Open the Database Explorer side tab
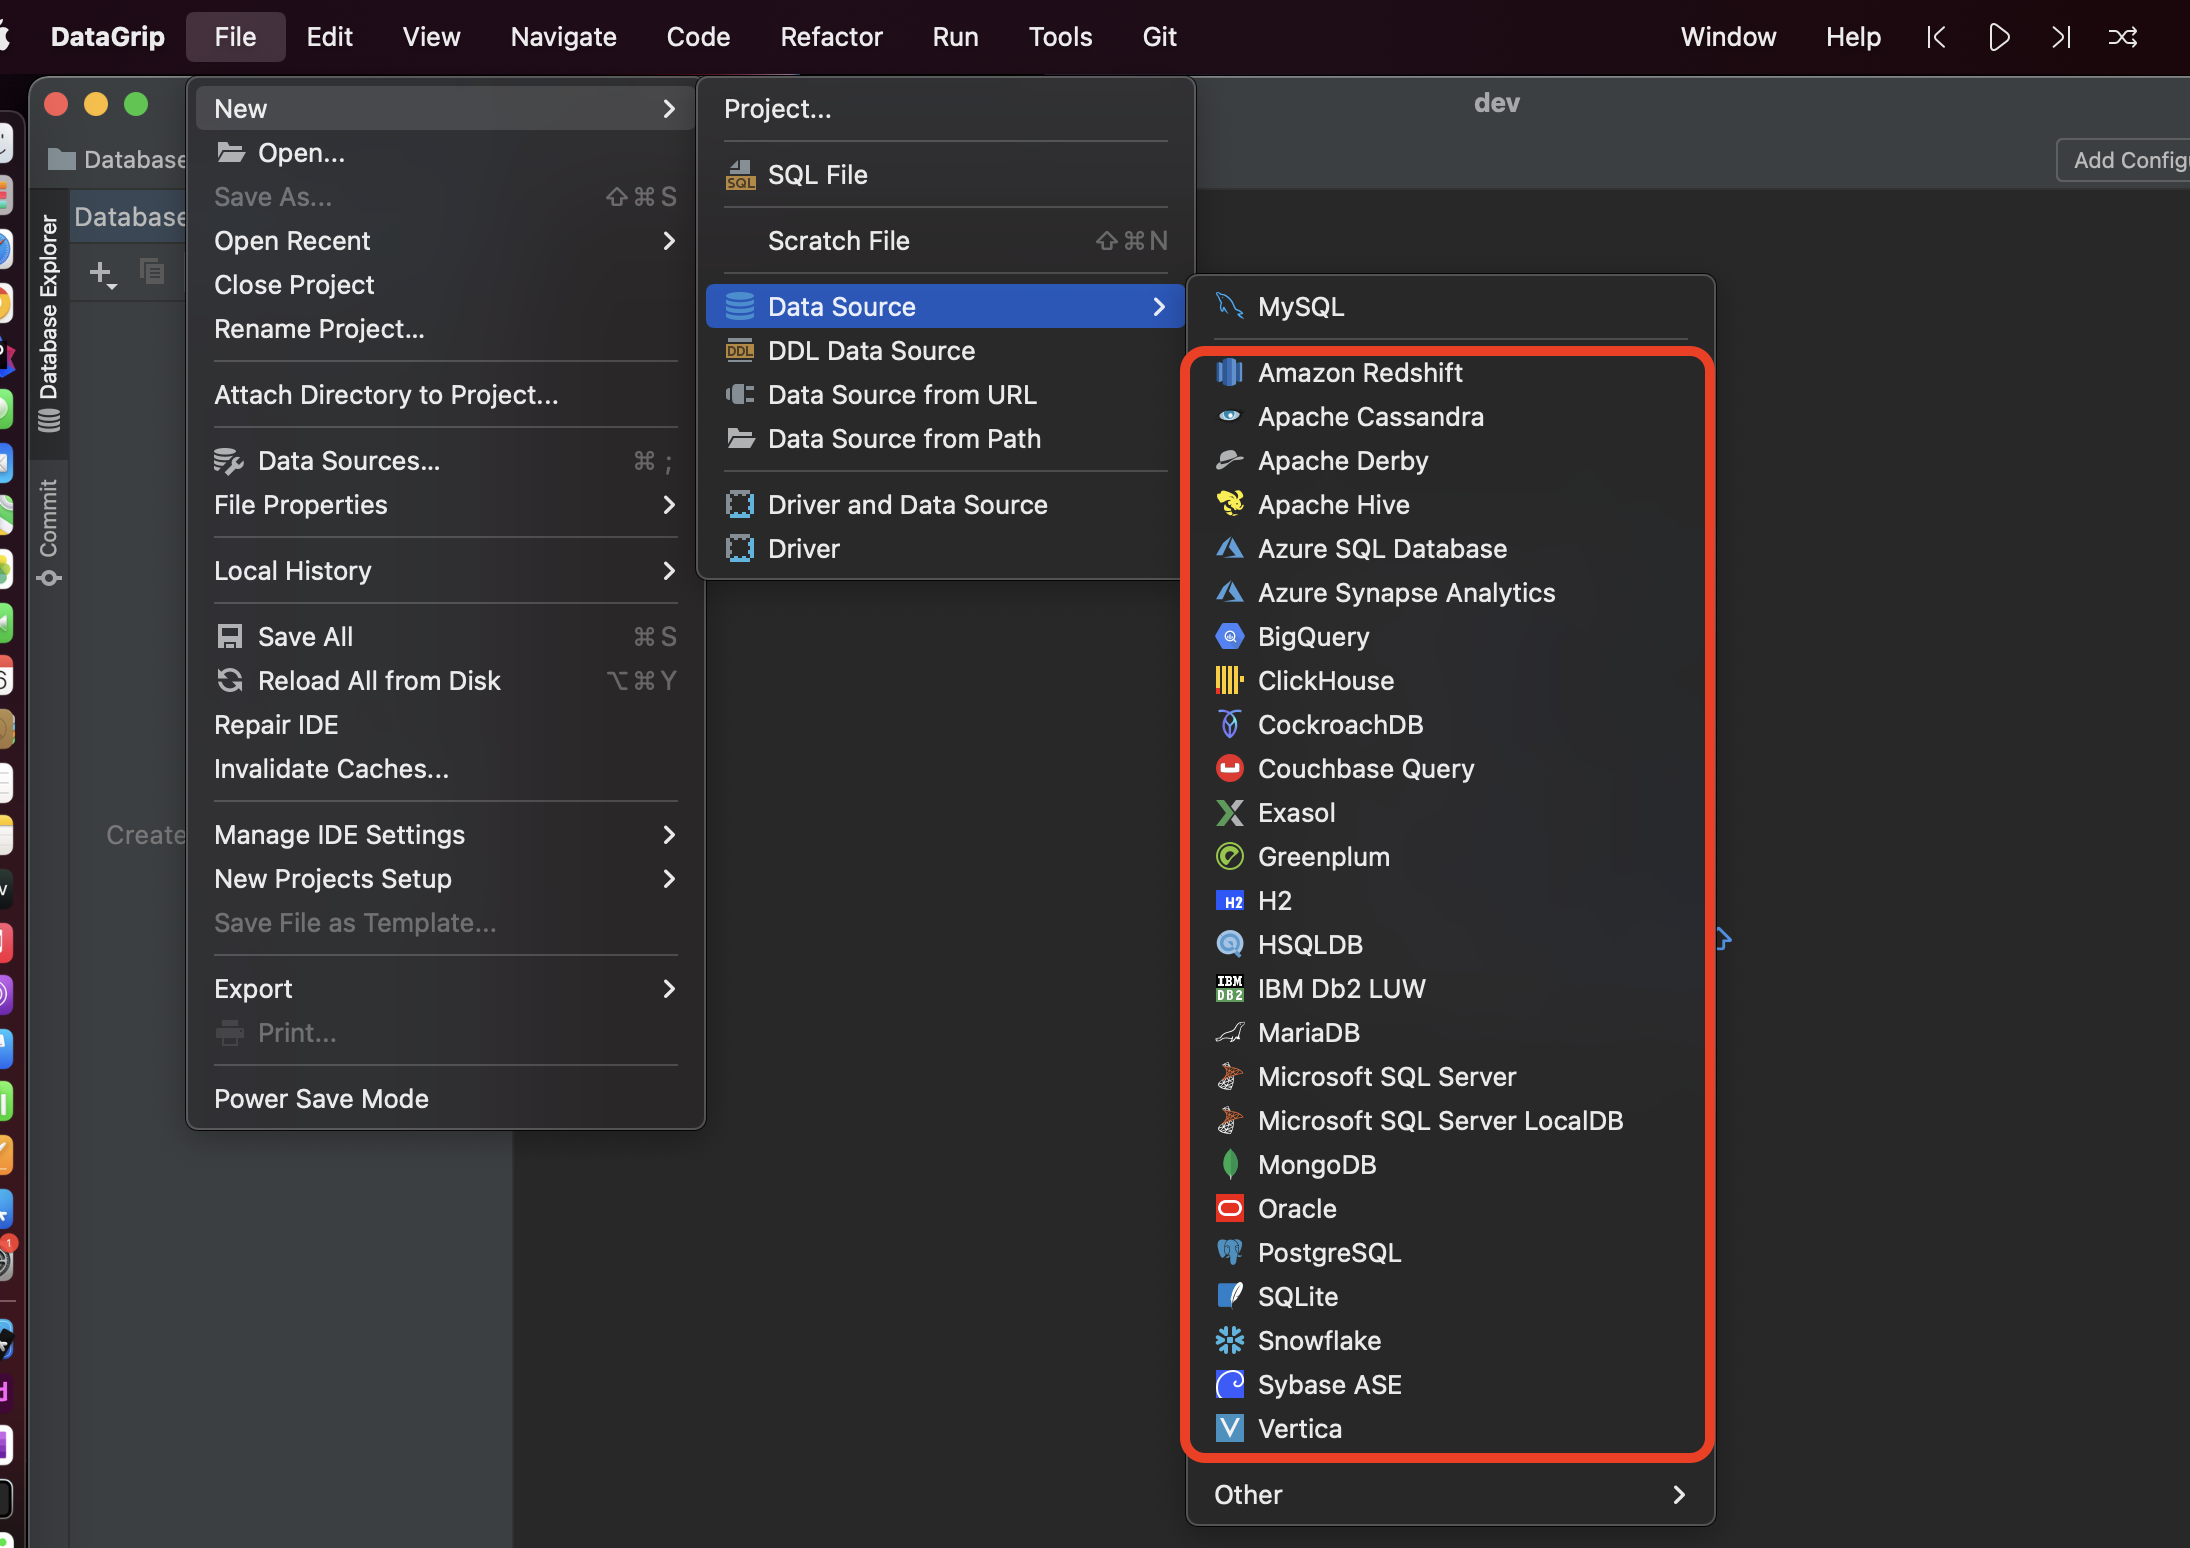Image resolution: width=2190 pixels, height=1548 pixels. click(x=48, y=323)
